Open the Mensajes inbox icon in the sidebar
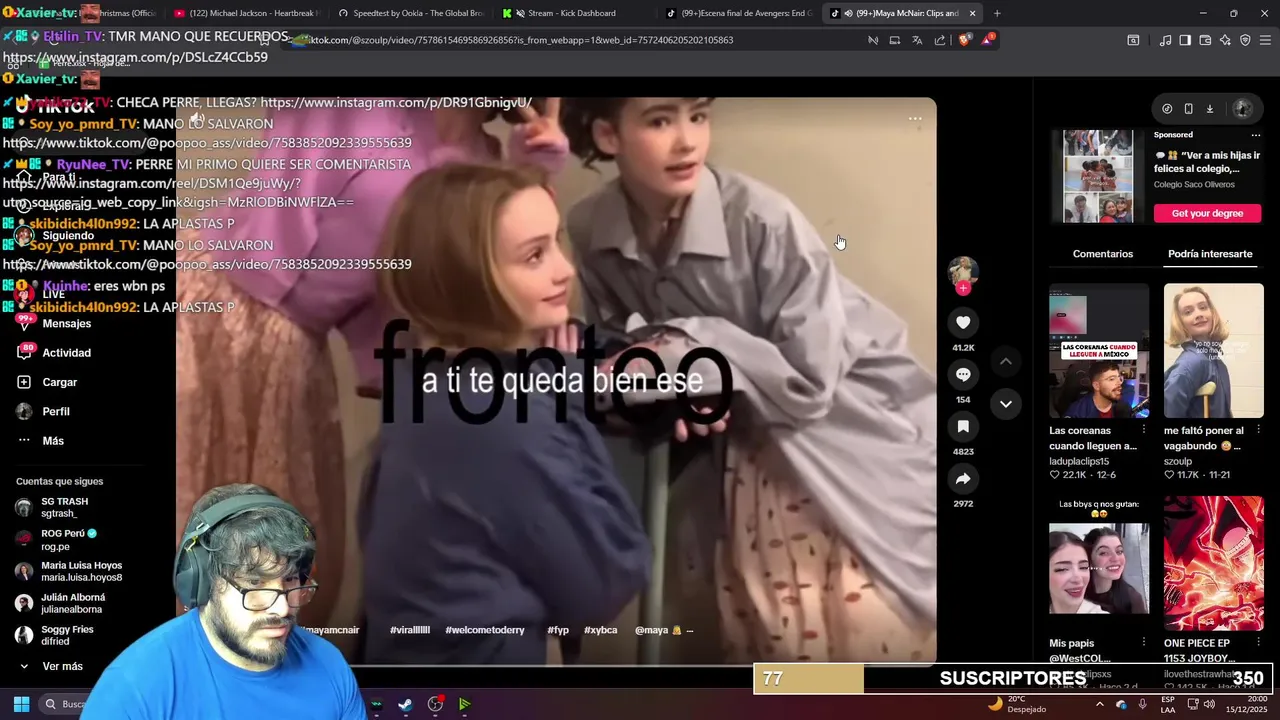Screen dimensions: 1280x720 [24, 324]
